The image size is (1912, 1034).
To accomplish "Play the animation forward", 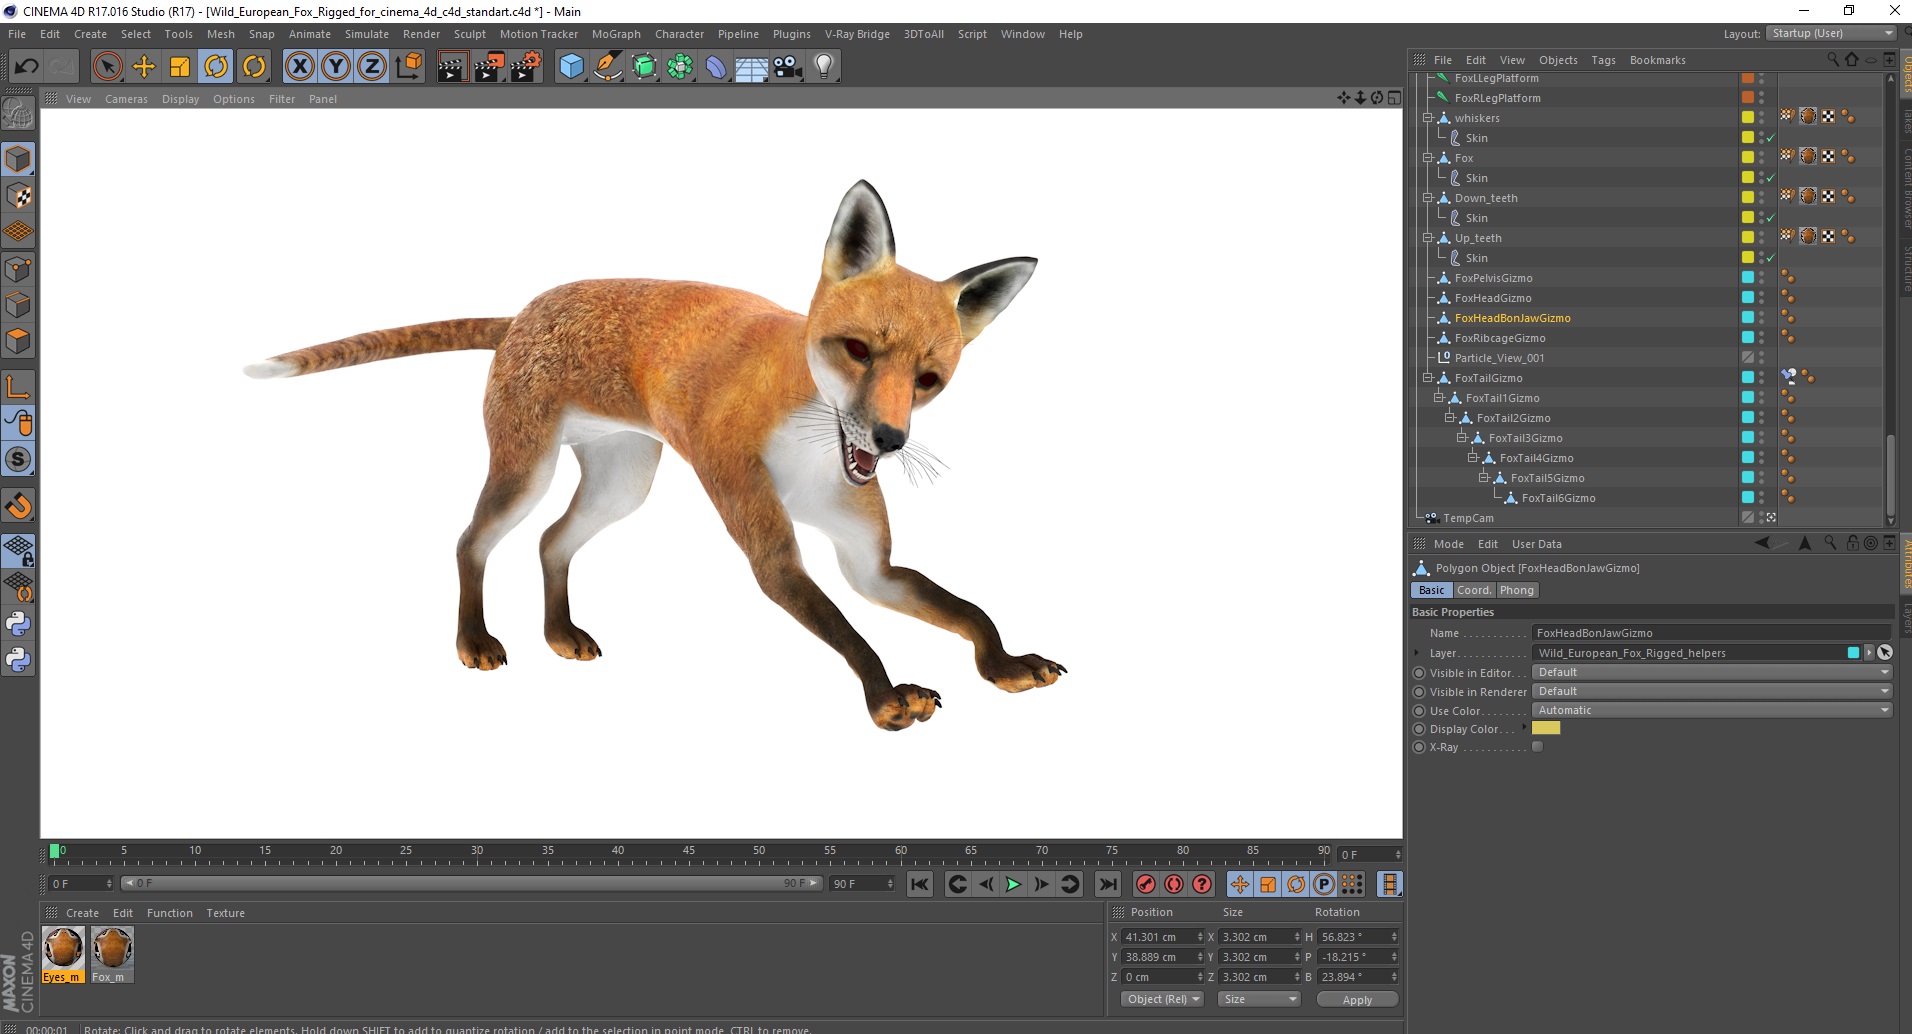I will point(1013,884).
